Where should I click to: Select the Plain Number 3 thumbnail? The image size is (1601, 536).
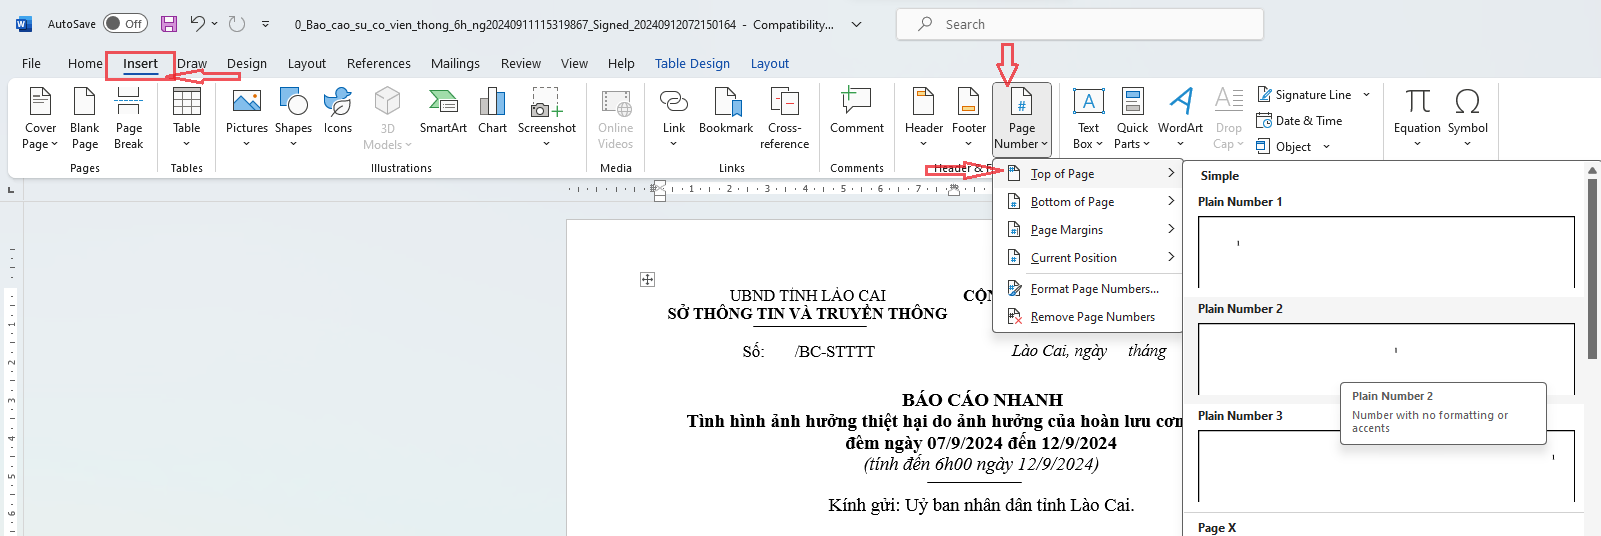coord(1386,466)
